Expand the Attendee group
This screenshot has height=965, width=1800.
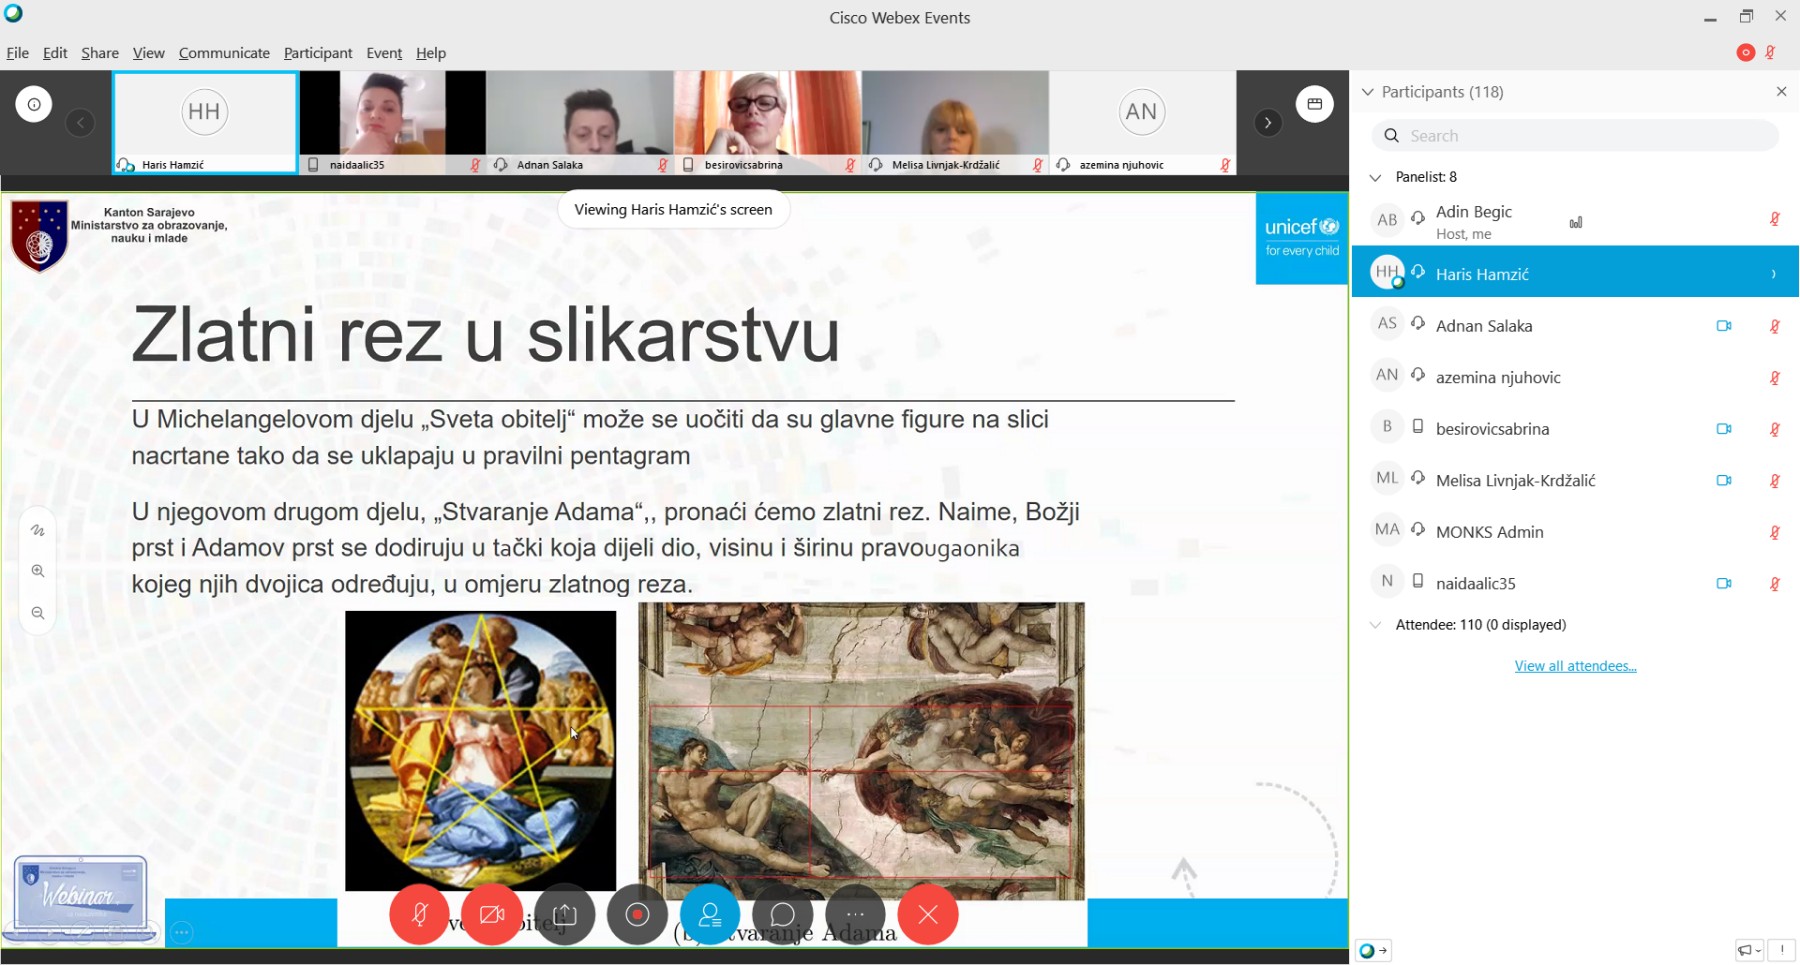[1376, 625]
